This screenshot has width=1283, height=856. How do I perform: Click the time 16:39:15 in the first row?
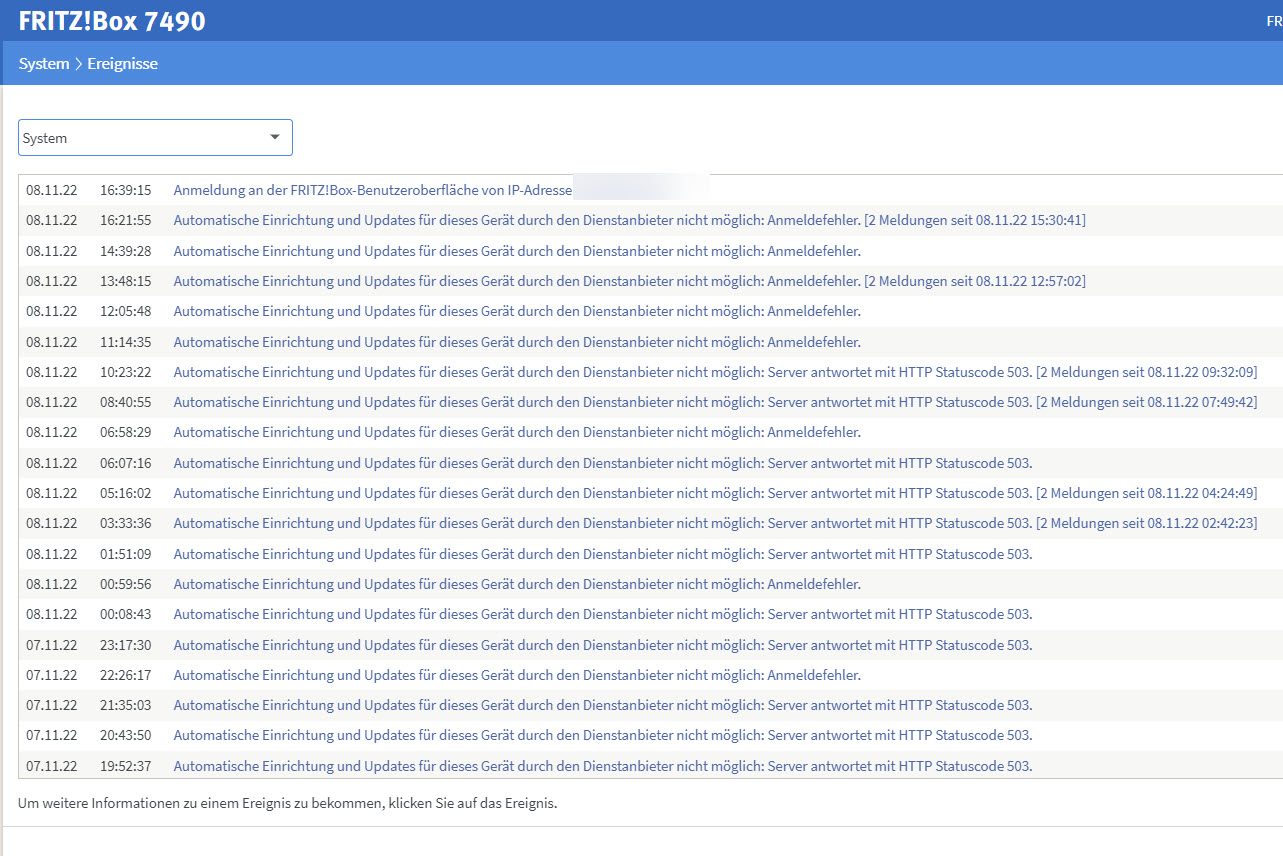[x=126, y=190]
